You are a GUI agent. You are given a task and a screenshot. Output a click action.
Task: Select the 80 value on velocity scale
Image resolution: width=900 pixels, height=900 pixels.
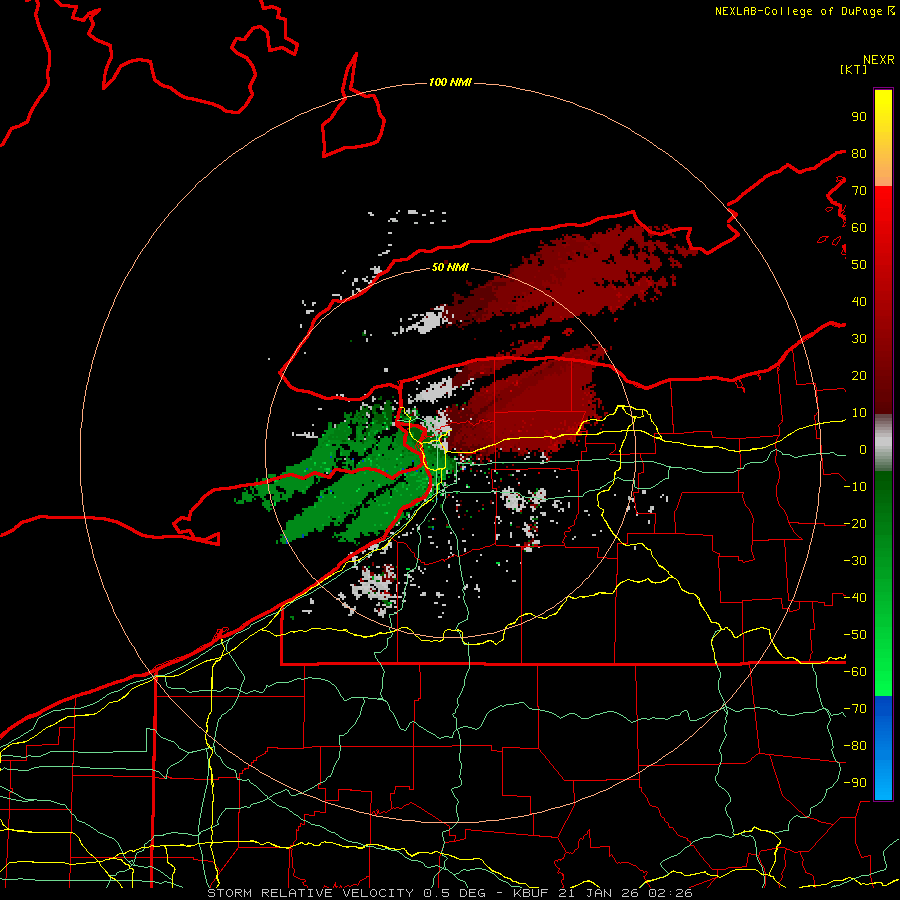[x=859, y=154]
